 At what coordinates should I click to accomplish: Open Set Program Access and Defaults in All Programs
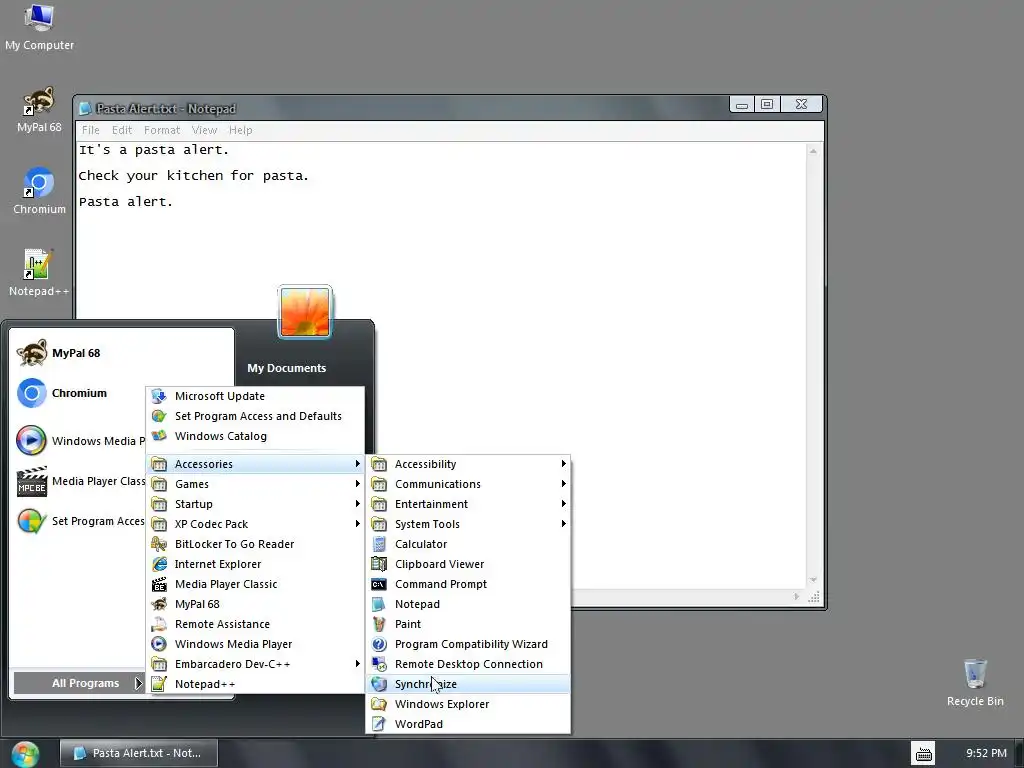point(255,416)
